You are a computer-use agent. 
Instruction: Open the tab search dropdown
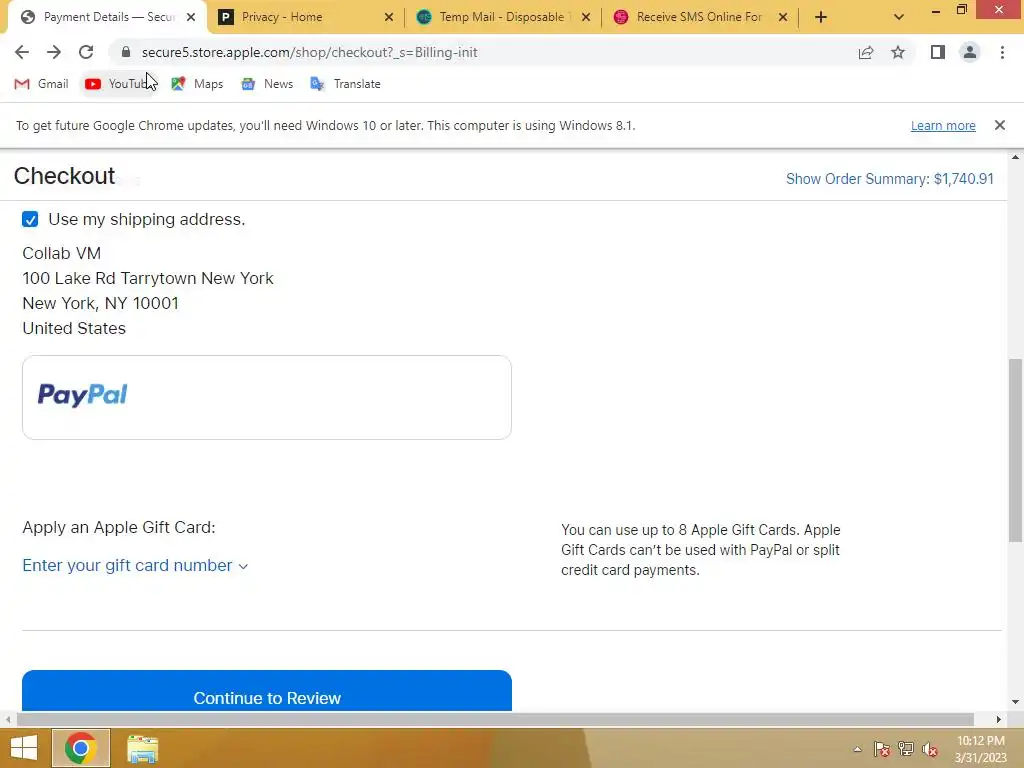coord(899,17)
